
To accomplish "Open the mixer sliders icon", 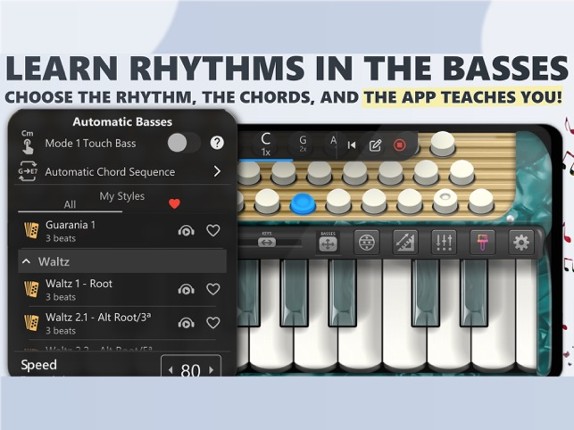I will pos(444,242).
